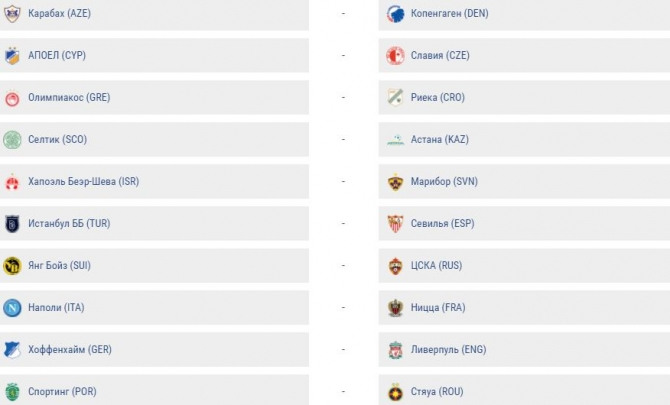Viewport: 670px width, 405px height.
Task: Click the Олимпиакос (GRE) club crest
Action: point(12,98)
